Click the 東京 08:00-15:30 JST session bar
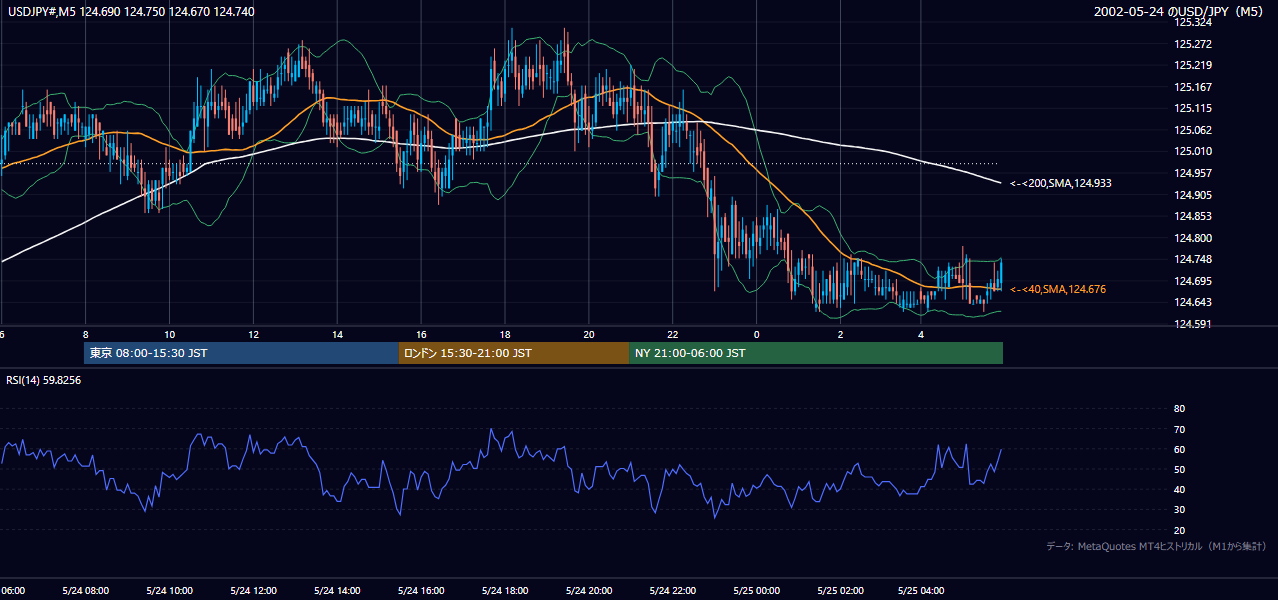 241,353
